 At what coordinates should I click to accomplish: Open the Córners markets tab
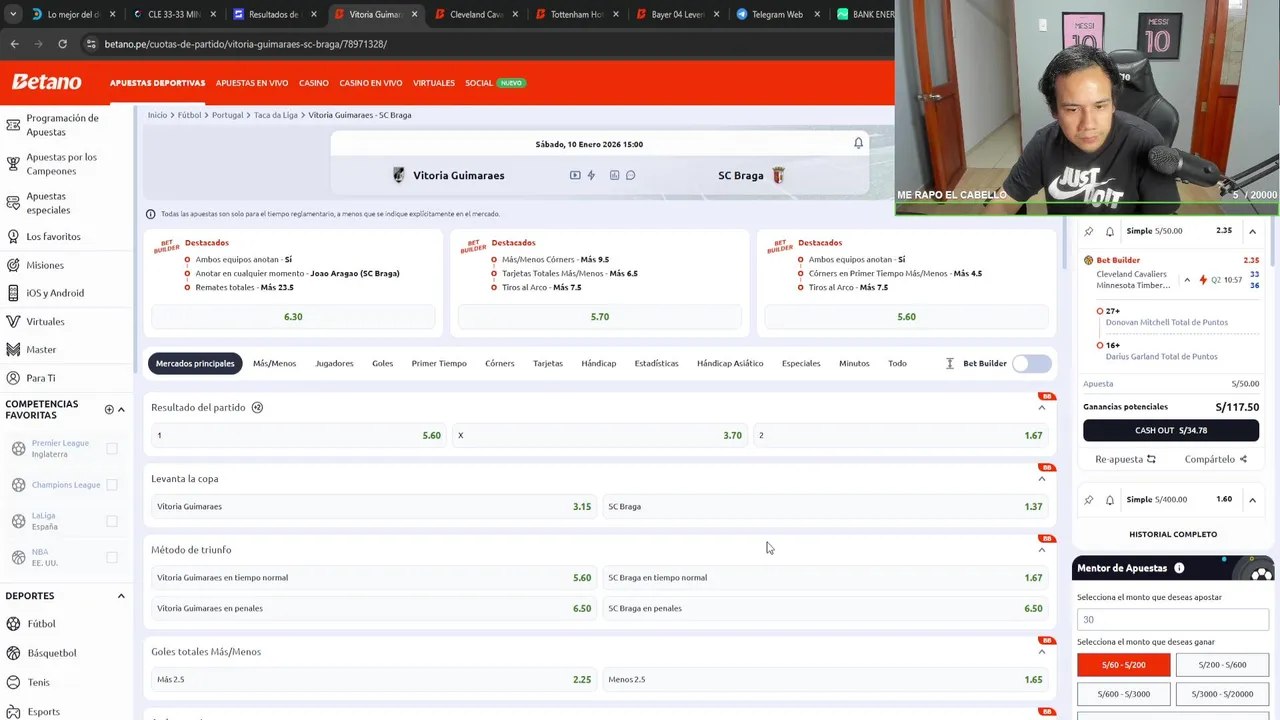(499, 363)
